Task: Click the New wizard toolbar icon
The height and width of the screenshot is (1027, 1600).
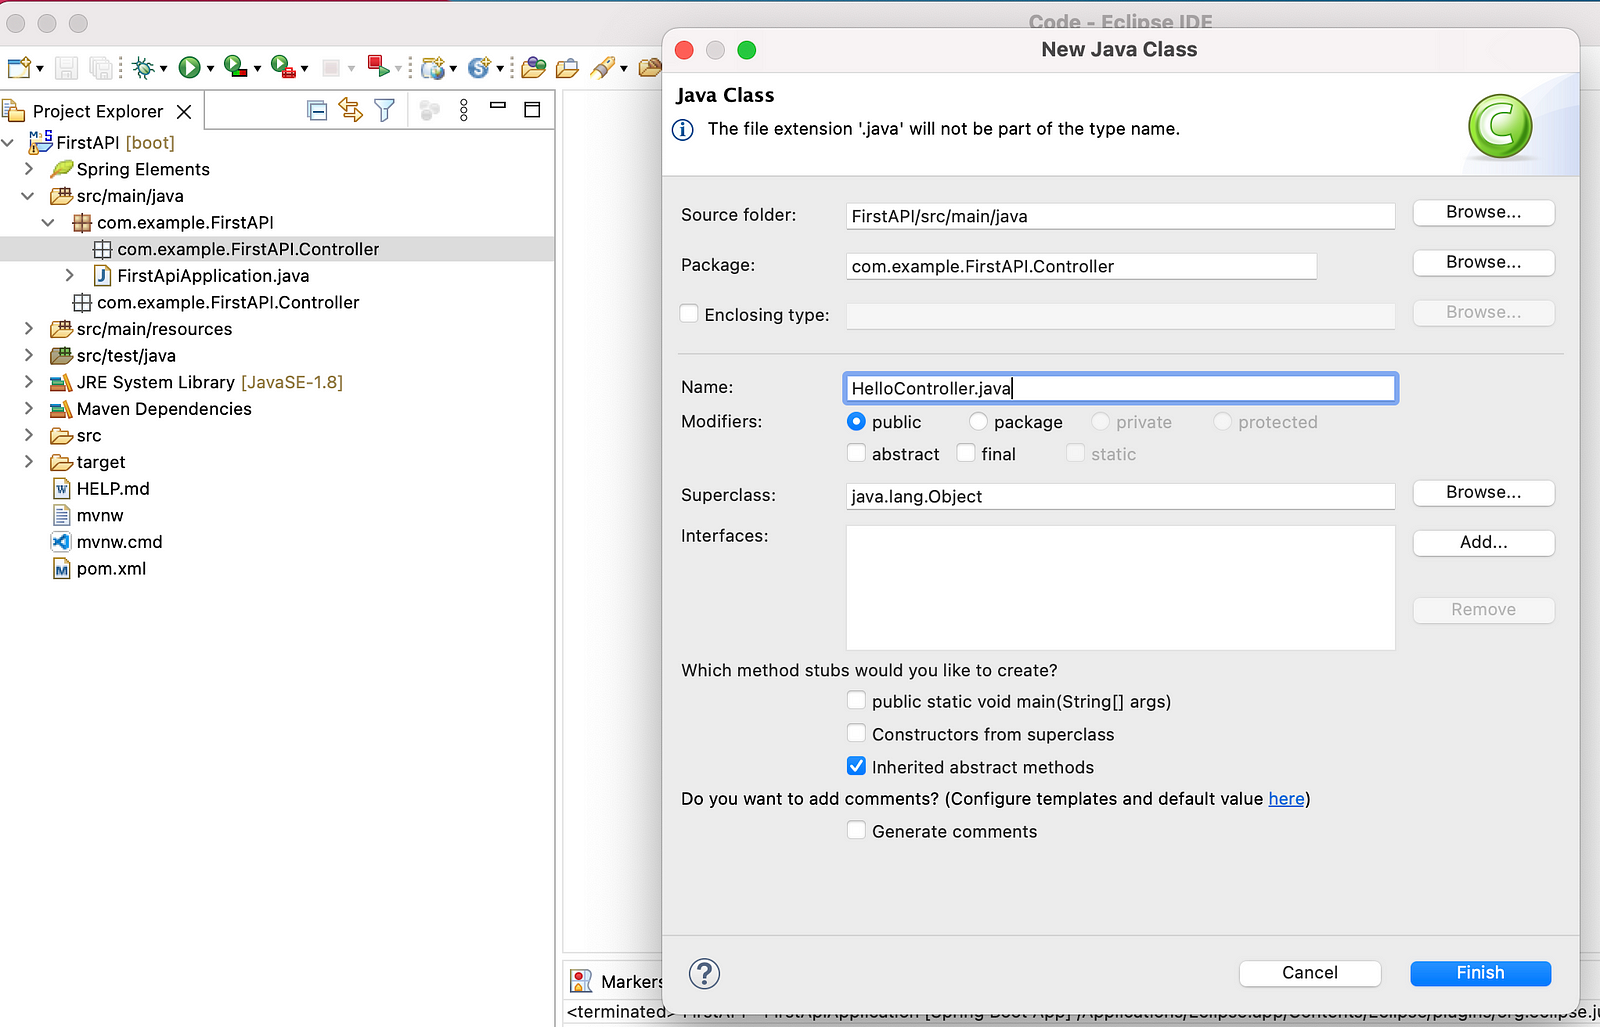Action: (19, 68)
